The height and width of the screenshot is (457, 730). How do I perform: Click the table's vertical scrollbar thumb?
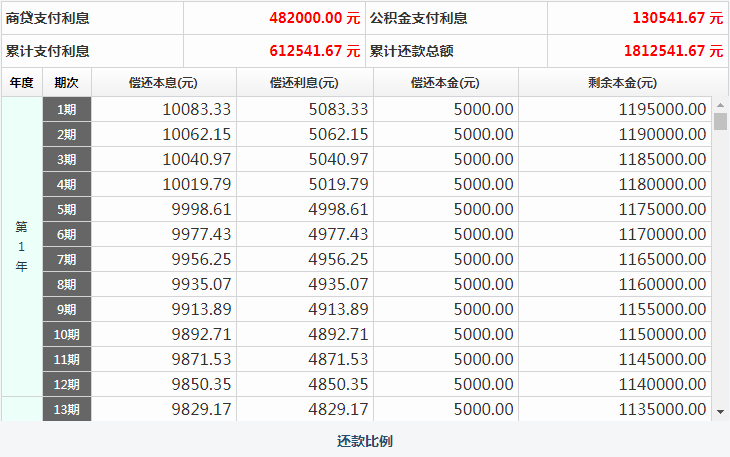(x=721, y=122)
